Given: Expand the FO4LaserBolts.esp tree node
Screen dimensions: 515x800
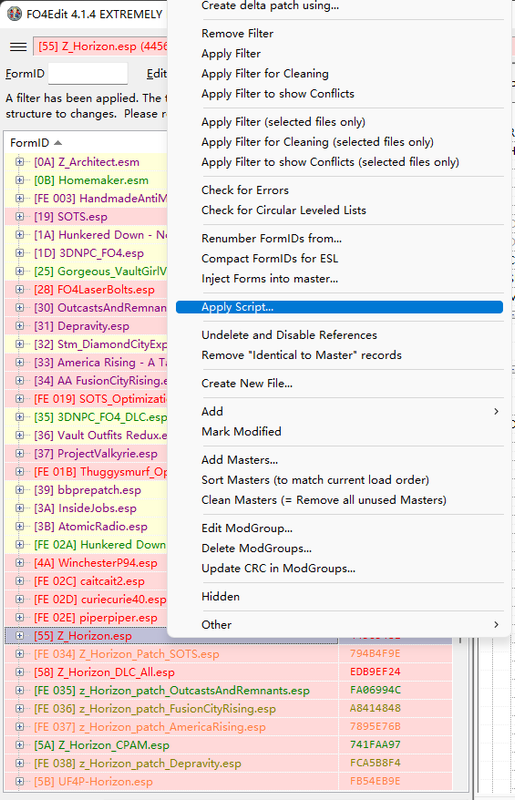Looking at the screenshot, I should tap(19, 289).
